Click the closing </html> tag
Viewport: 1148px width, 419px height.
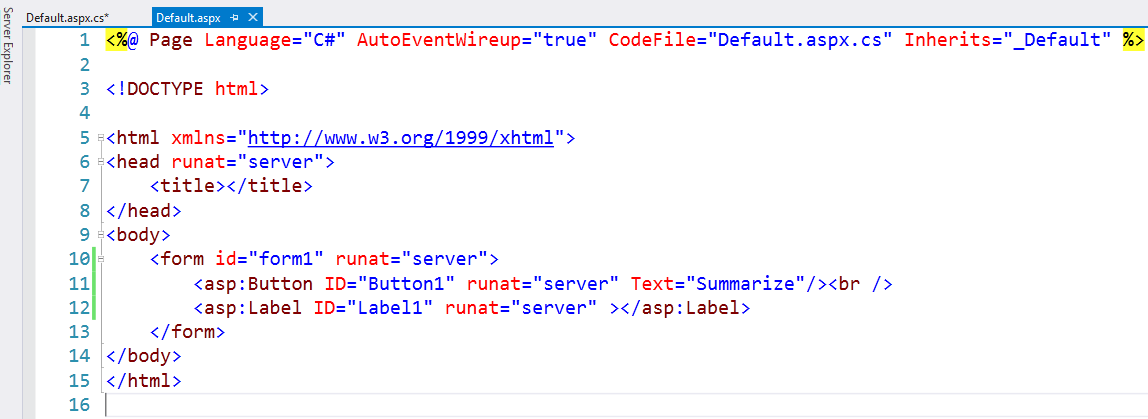[x=144, y=381]
